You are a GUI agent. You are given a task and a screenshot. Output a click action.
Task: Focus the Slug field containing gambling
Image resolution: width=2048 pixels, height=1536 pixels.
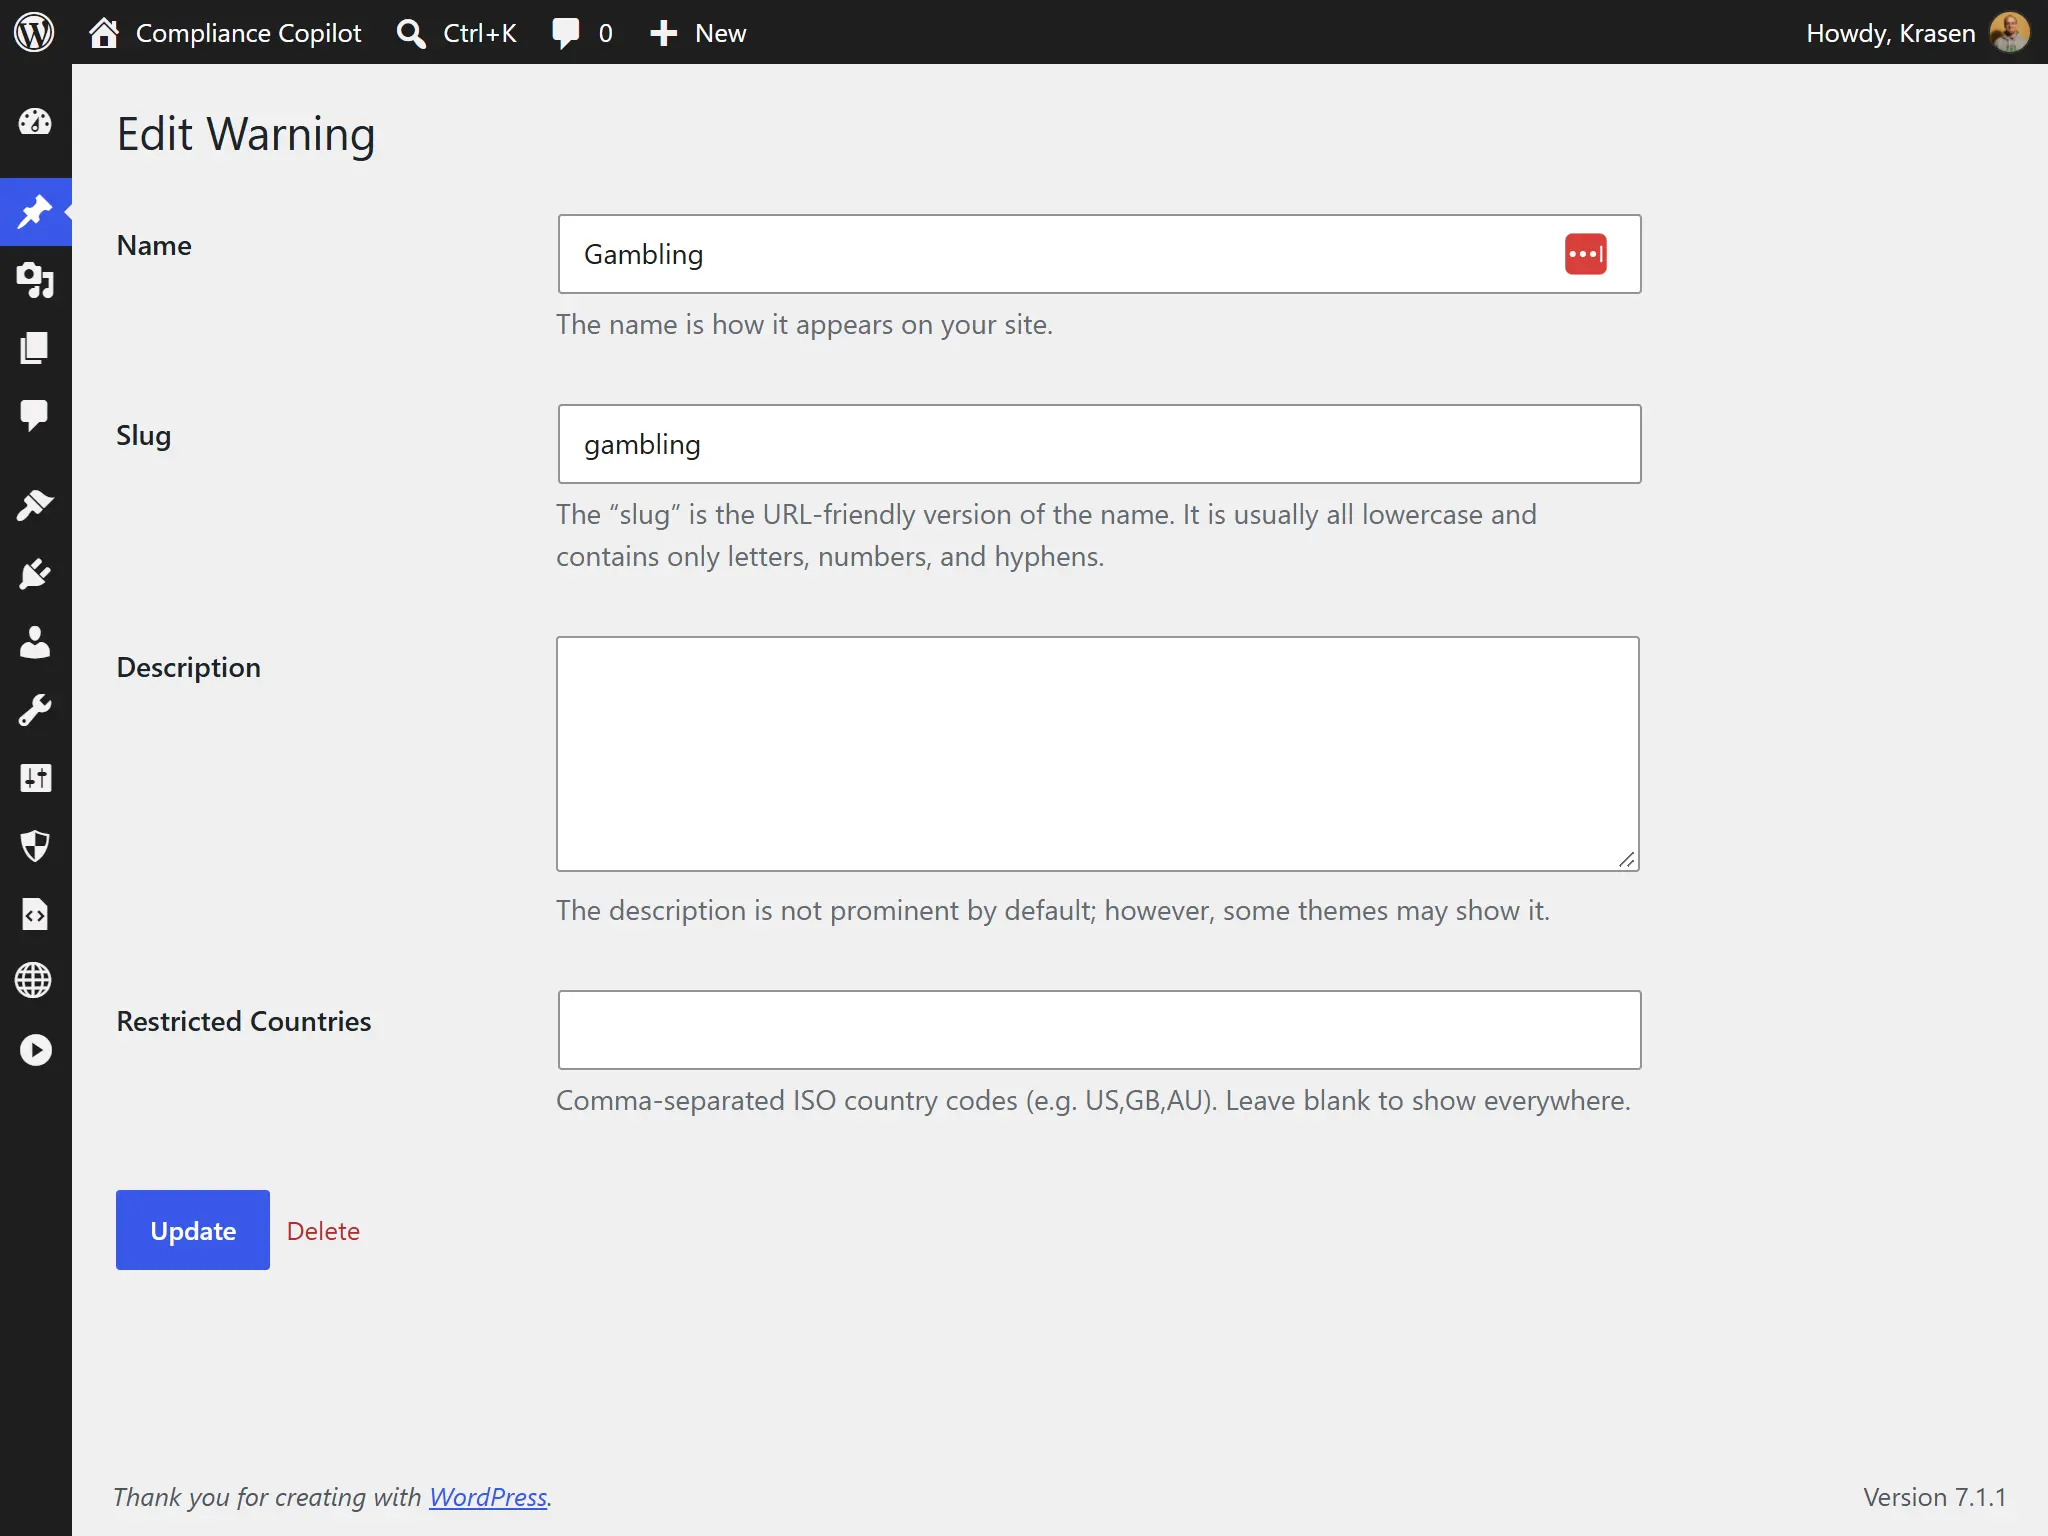(1099, 444)
